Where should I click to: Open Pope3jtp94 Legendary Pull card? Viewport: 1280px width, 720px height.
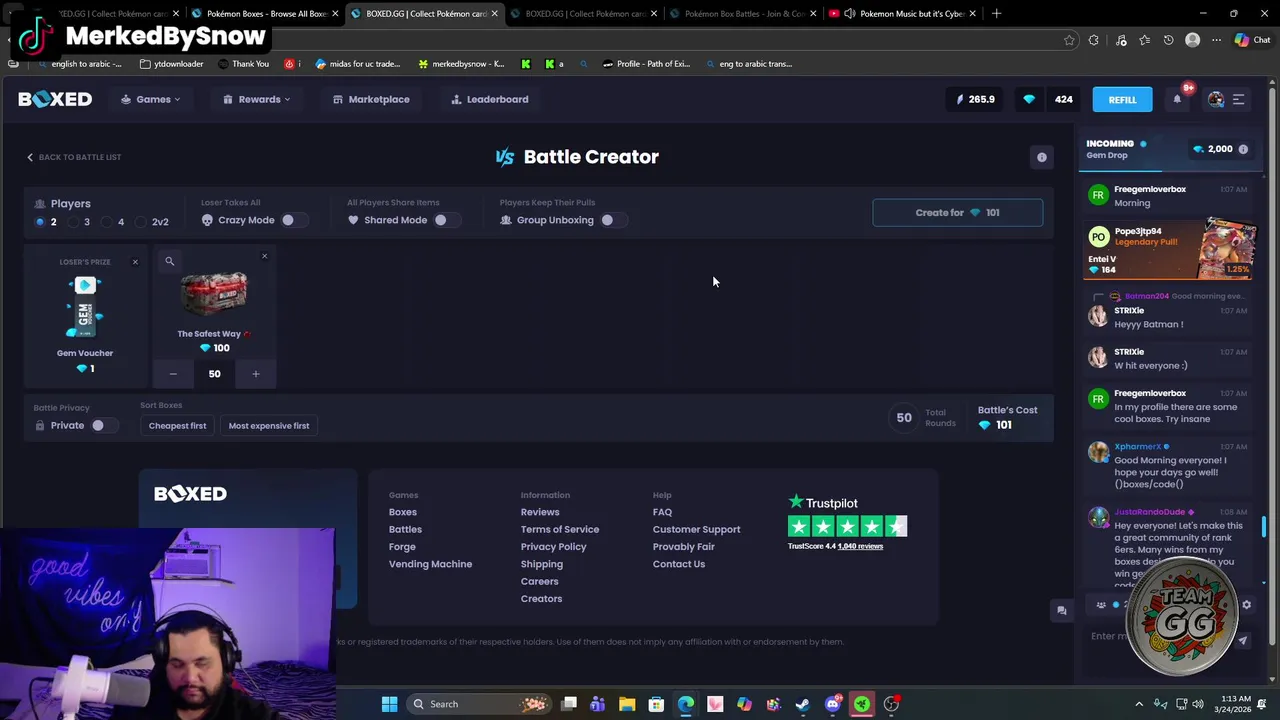click(1170, 250)
